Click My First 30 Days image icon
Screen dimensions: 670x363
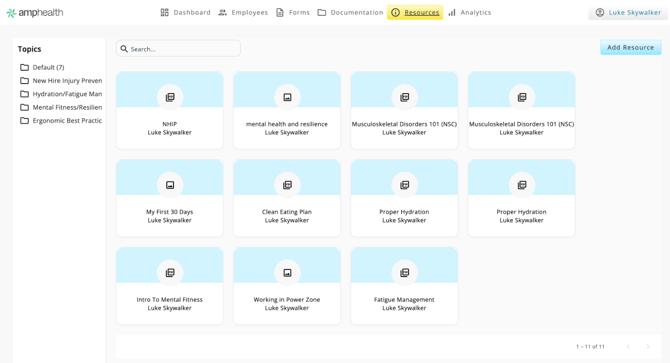(170, 185)
